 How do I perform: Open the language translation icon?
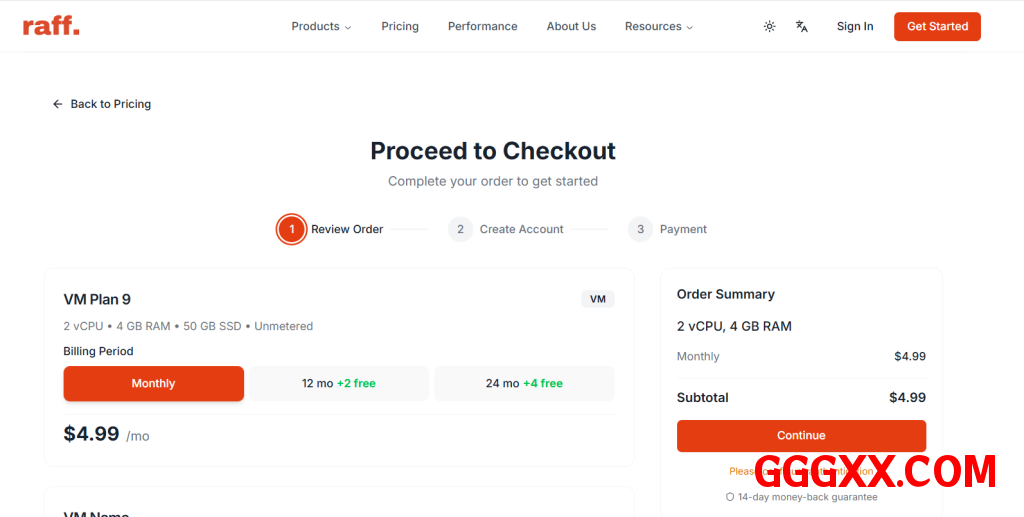[x=802, y=27]
